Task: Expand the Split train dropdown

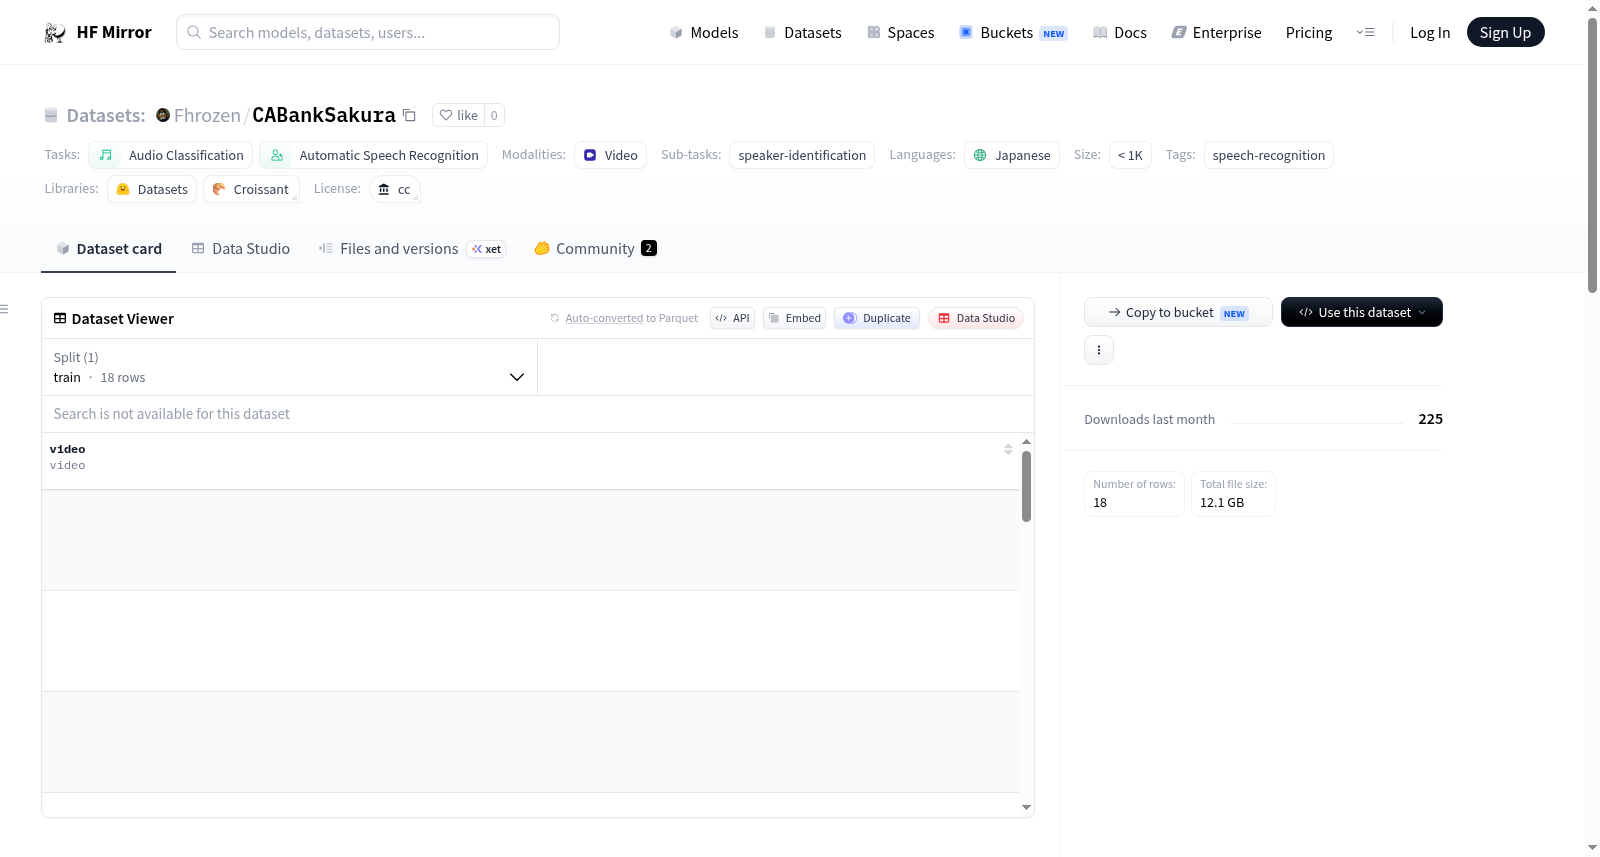Action: [289, 367]
